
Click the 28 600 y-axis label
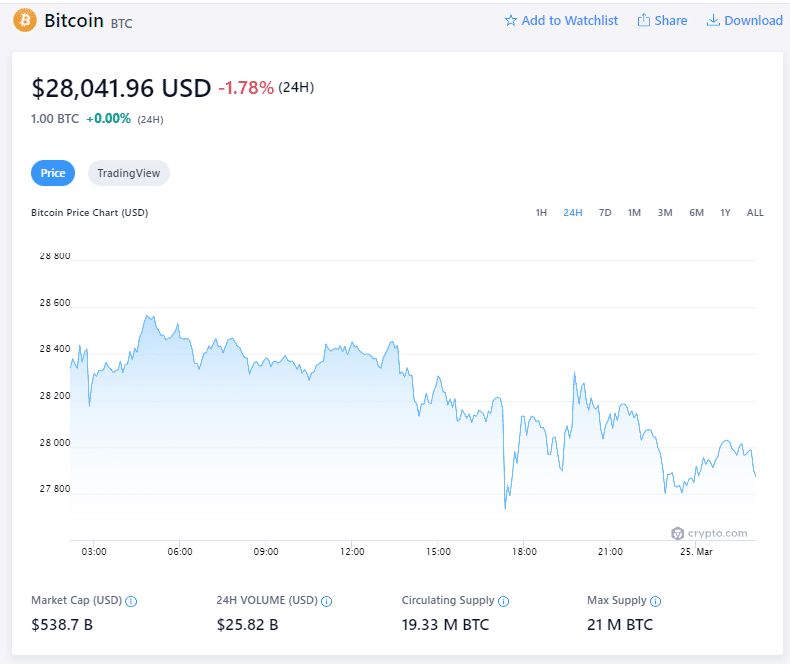(x=55, y=303)
